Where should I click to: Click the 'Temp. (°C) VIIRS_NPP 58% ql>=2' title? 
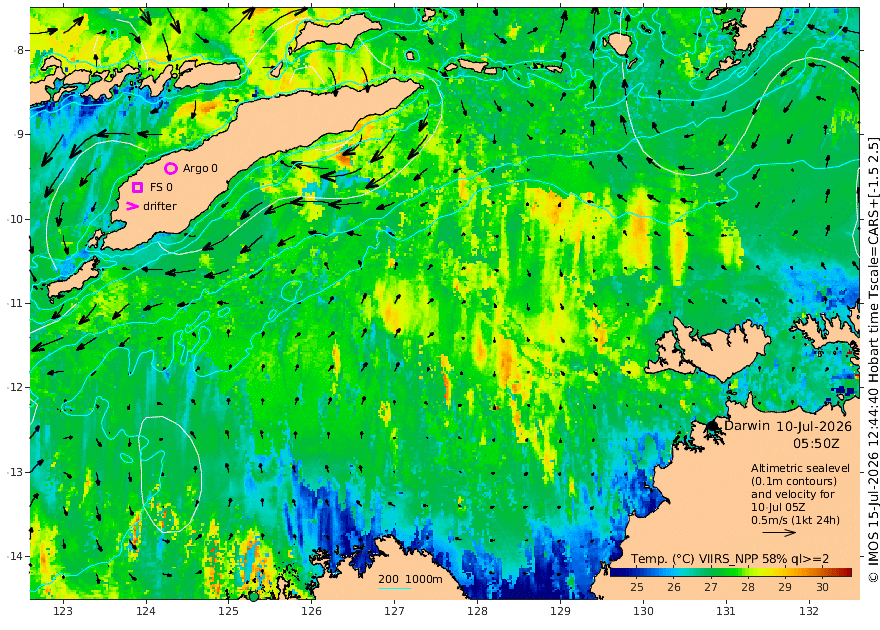[x=730, y=559]
